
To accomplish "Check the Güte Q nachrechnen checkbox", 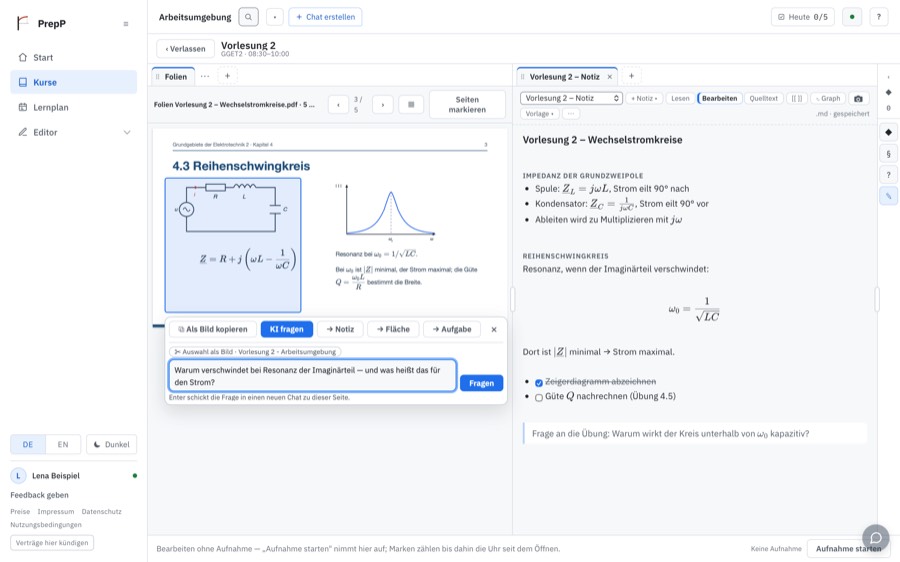I will 538,397.
